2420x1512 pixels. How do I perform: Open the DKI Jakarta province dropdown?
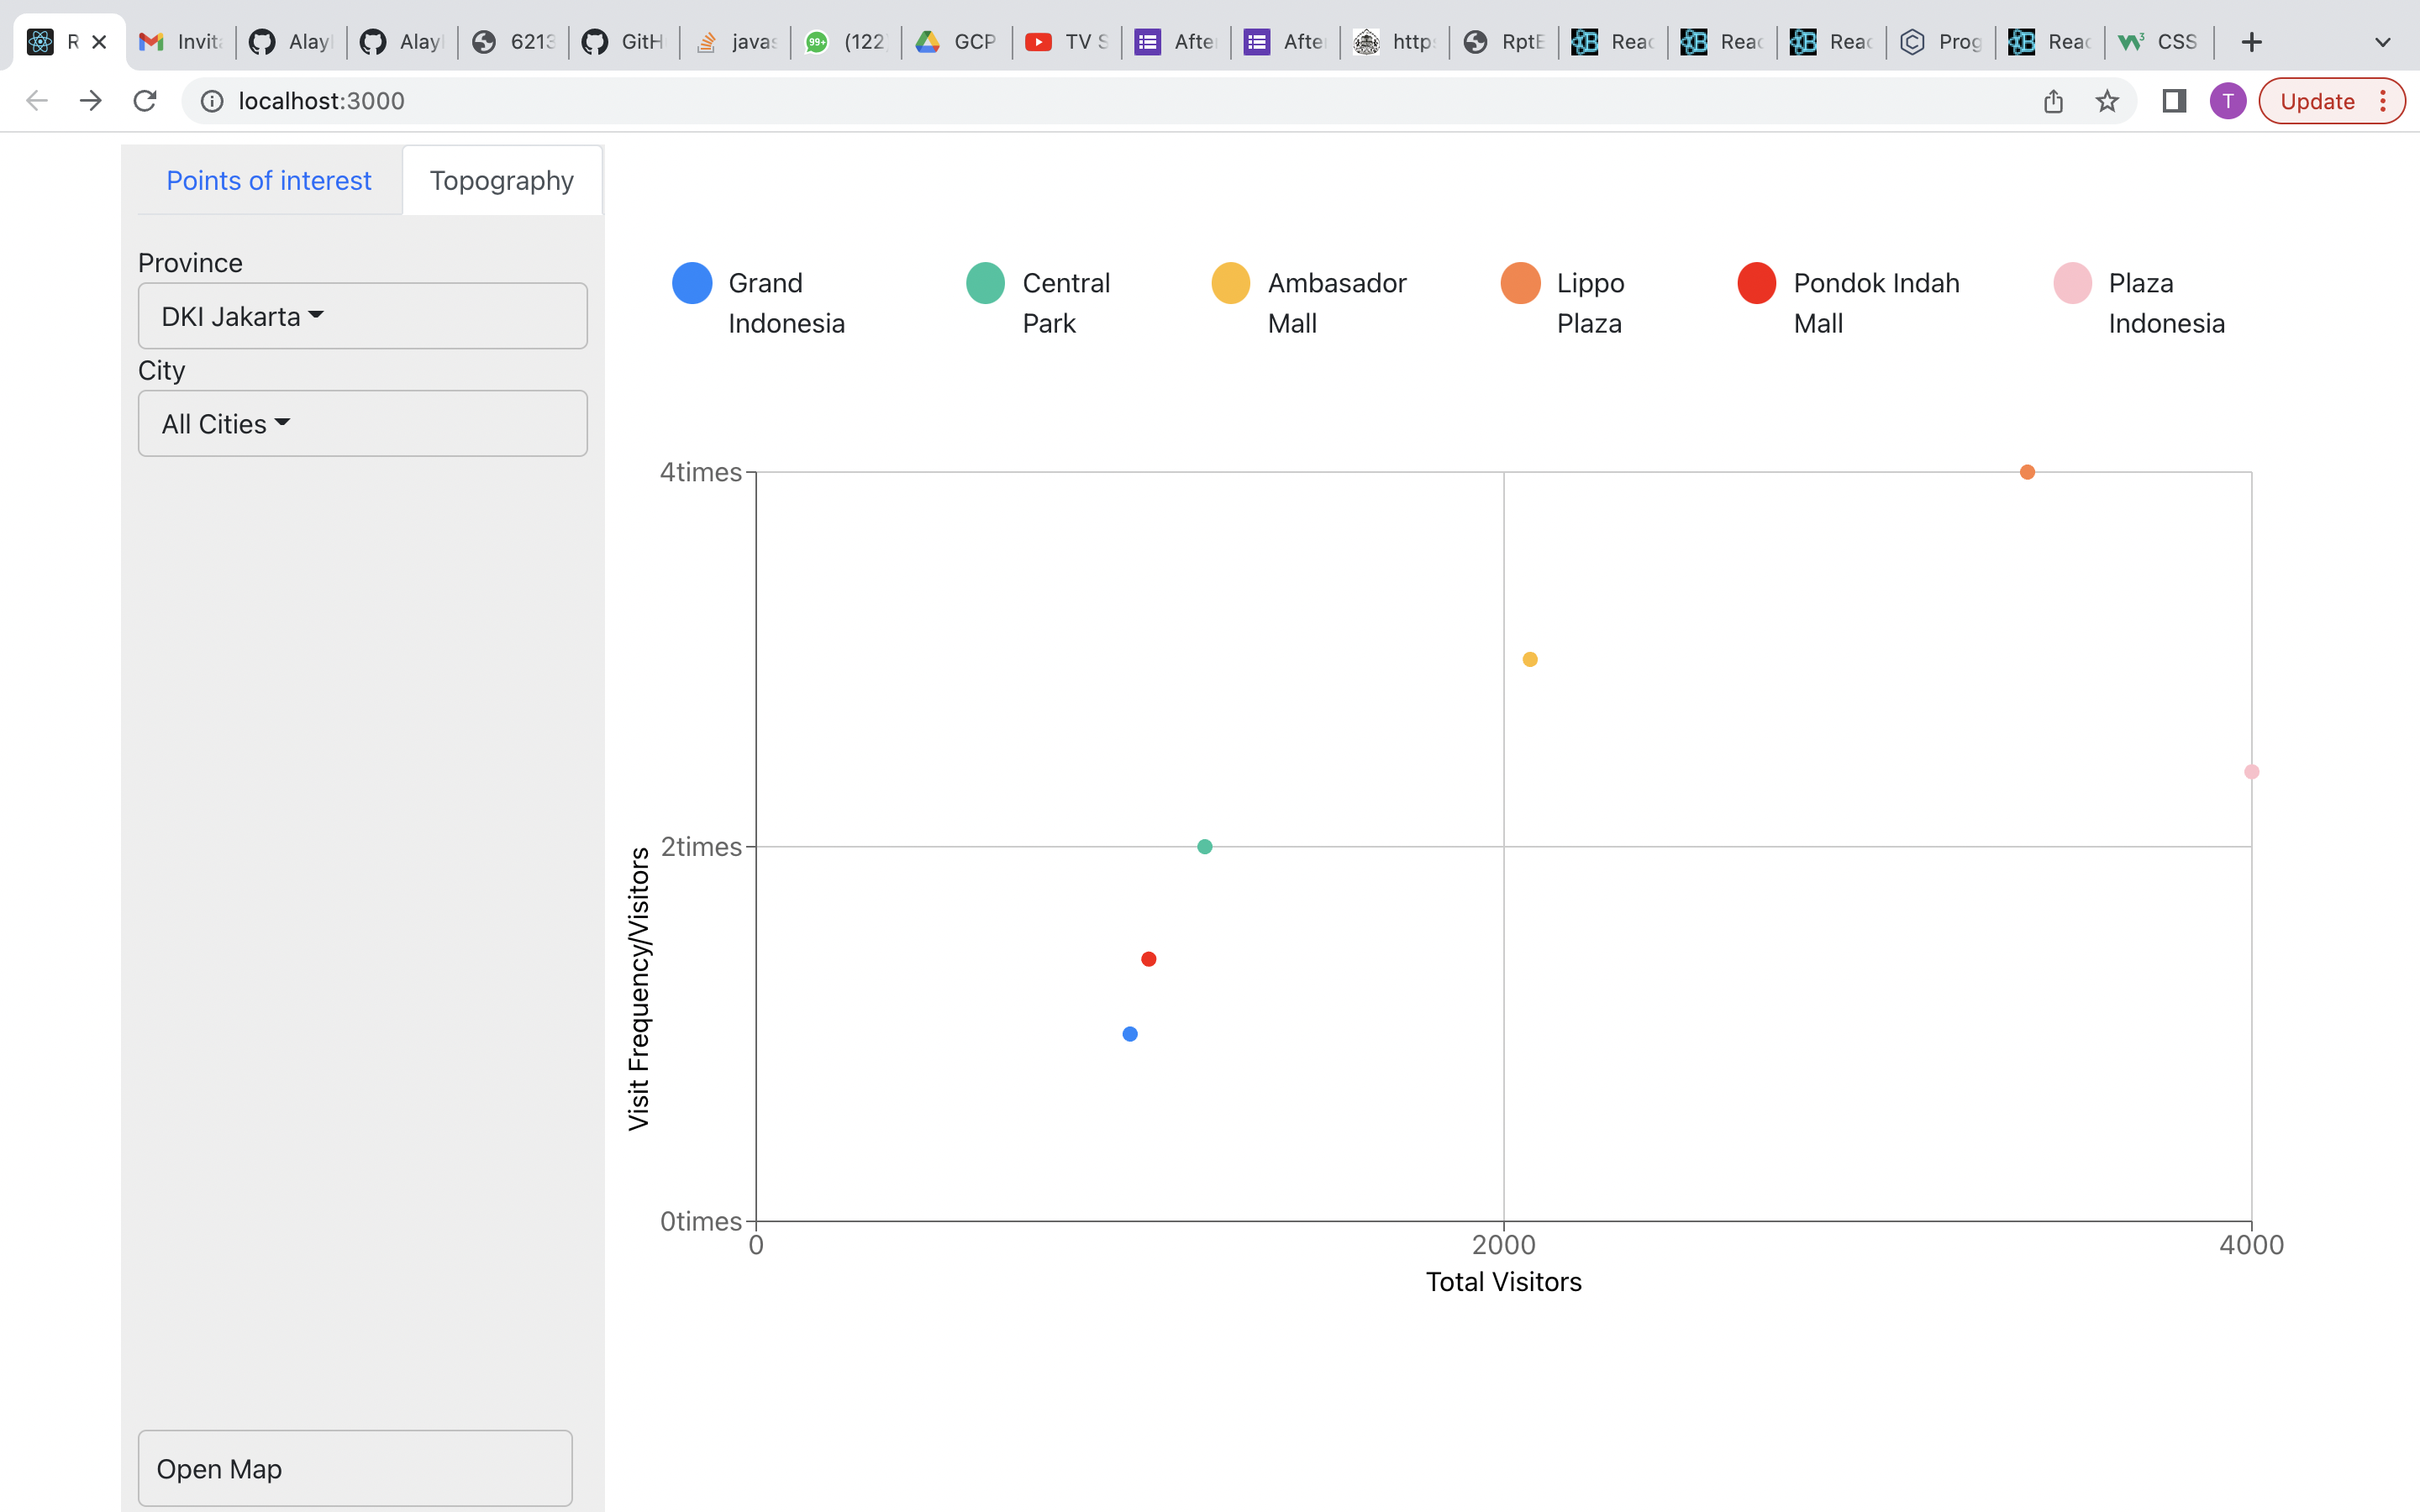tap(362, 316)
